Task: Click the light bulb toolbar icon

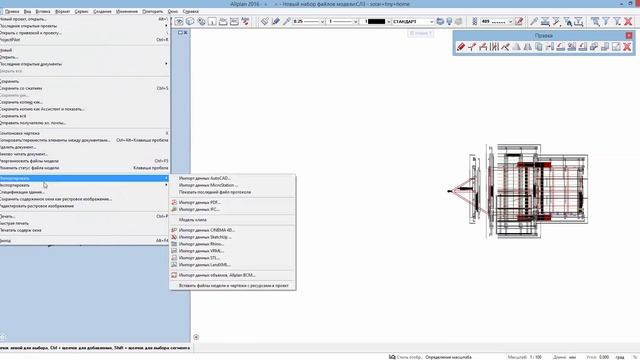Action: (449, 22)
